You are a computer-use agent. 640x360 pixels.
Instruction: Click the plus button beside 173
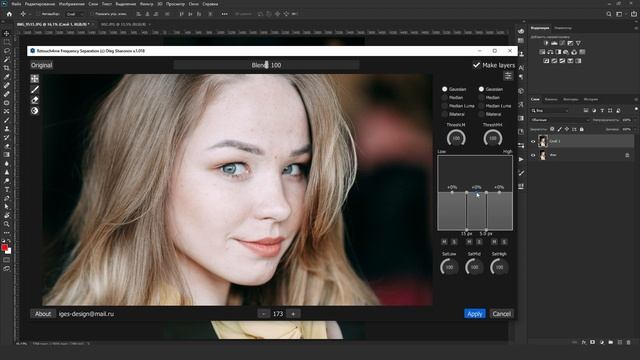coord(293,313)
